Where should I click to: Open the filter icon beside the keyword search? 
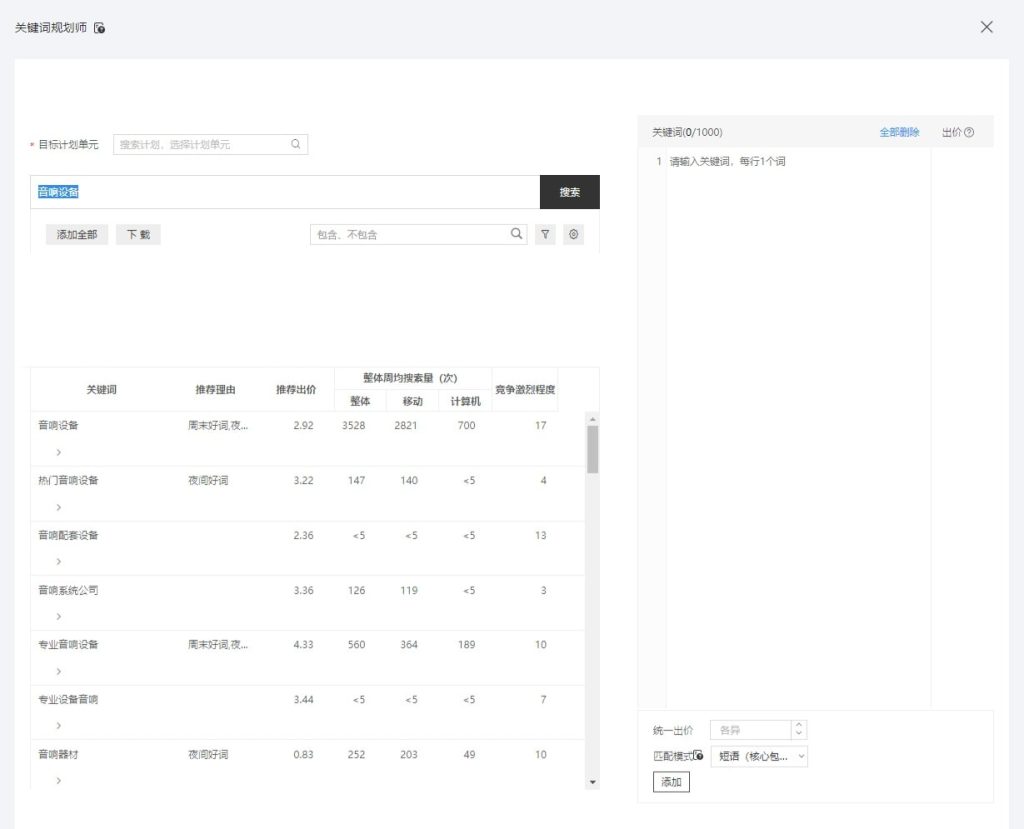(x=544, y=233)
